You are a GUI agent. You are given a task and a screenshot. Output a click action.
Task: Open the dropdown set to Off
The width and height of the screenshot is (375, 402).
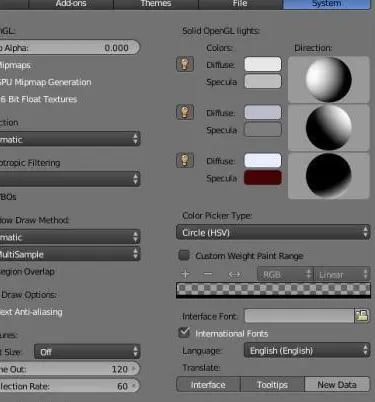(x=87, y=352)
